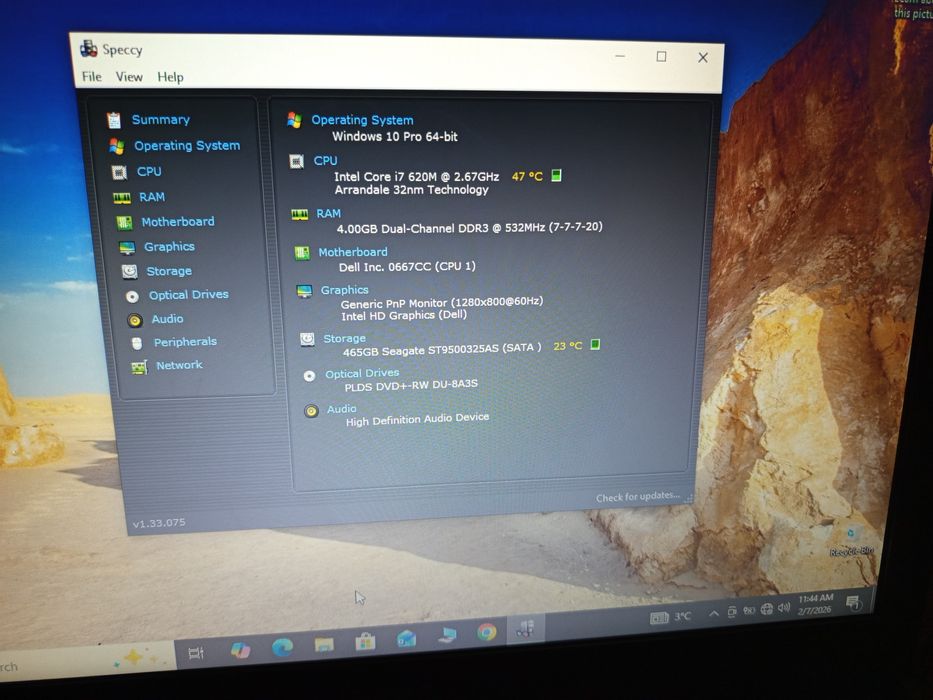Click the Audio heading in summary panel

point(342,409)
